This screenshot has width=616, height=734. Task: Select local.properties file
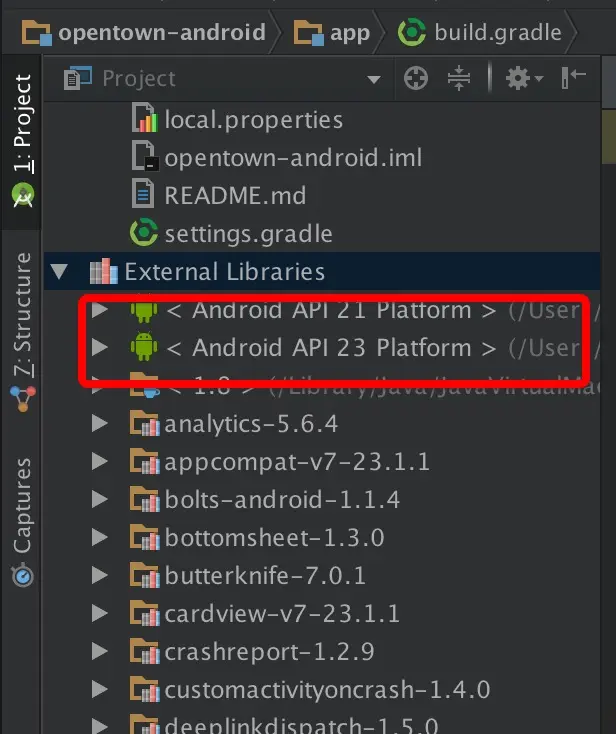click(253, 120)
